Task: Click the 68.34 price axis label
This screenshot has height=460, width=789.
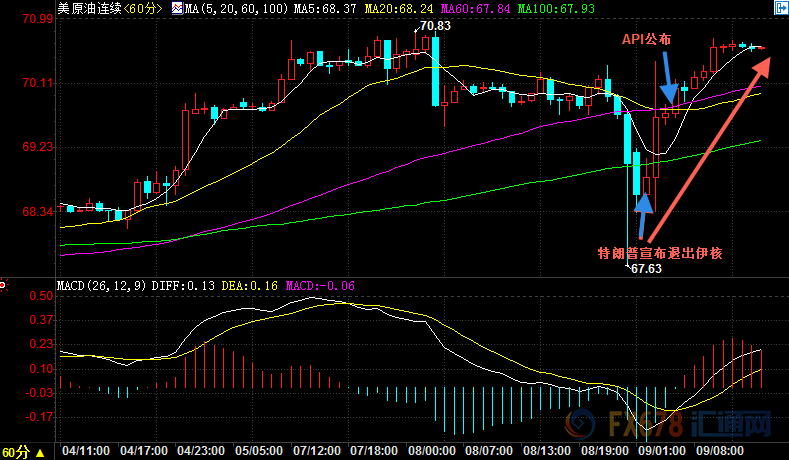Action: (x=38, y=211)
